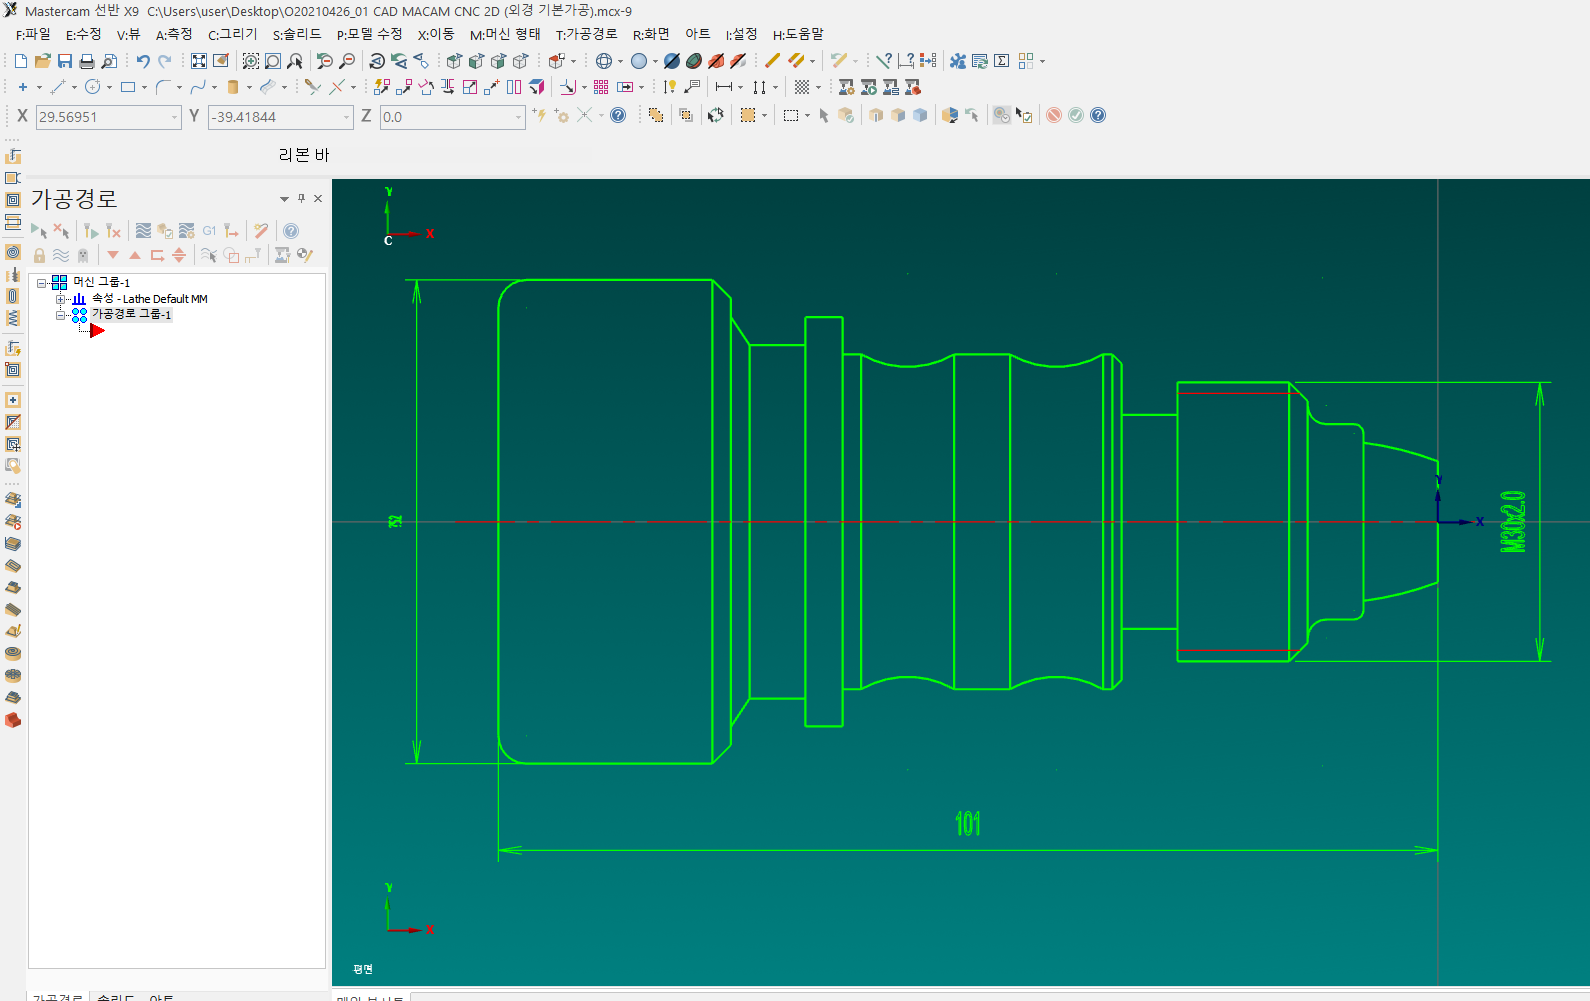This screenshot has height=1001, width=1590.
Task: Open the X coordinate dropdown
Action: (174, 117)
